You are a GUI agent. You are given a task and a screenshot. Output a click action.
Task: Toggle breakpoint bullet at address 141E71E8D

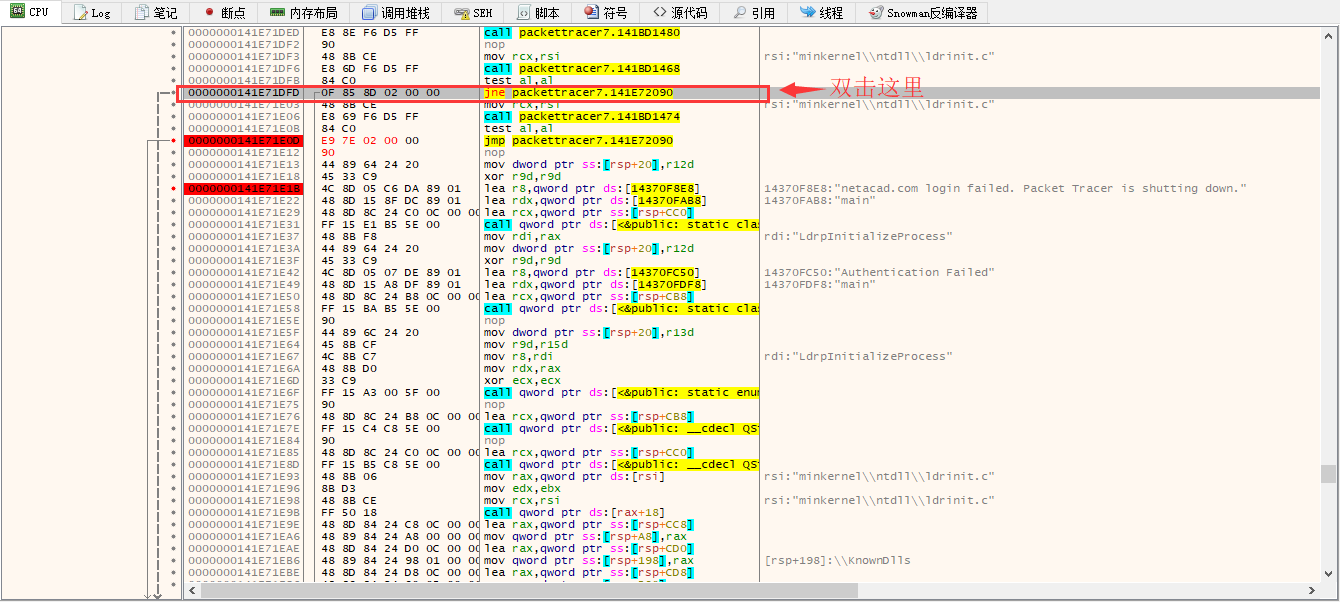click(174, 464)
